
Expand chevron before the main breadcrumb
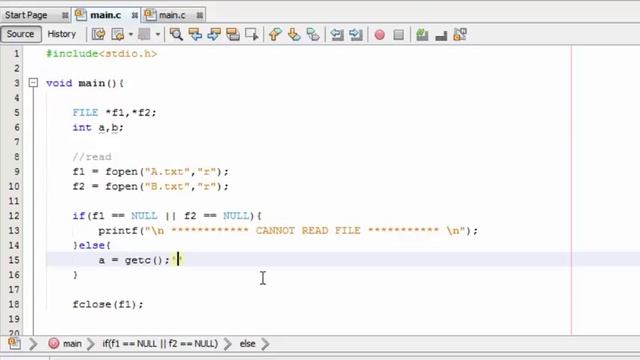point(33,344)
